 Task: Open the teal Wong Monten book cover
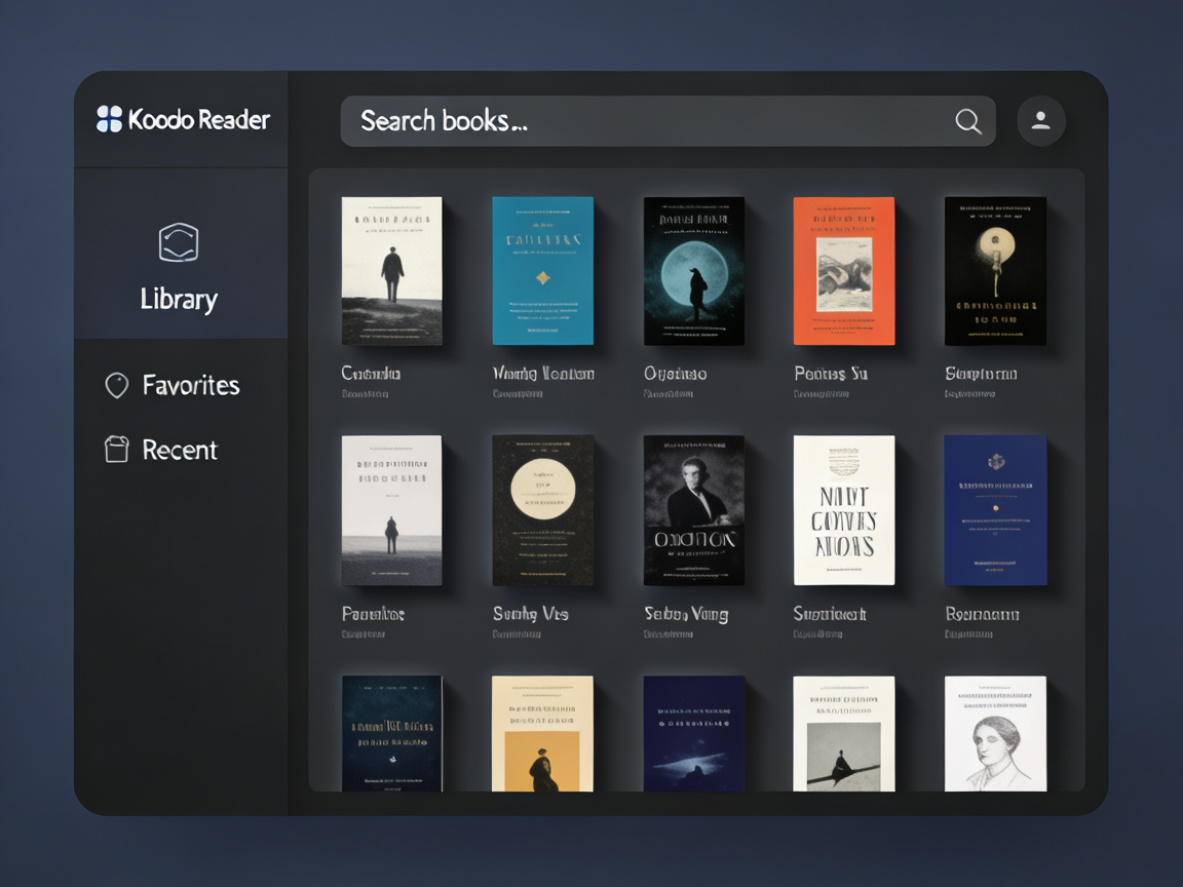click(x=543, y=269)
